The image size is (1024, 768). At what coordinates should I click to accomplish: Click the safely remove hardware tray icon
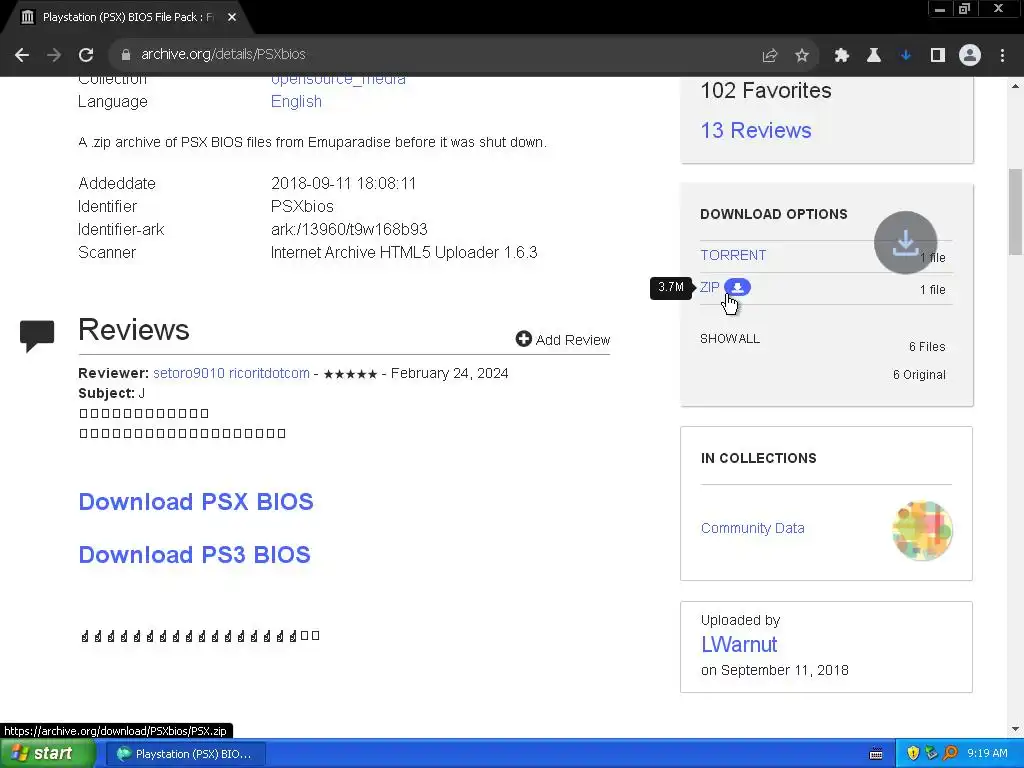[931, 754]
